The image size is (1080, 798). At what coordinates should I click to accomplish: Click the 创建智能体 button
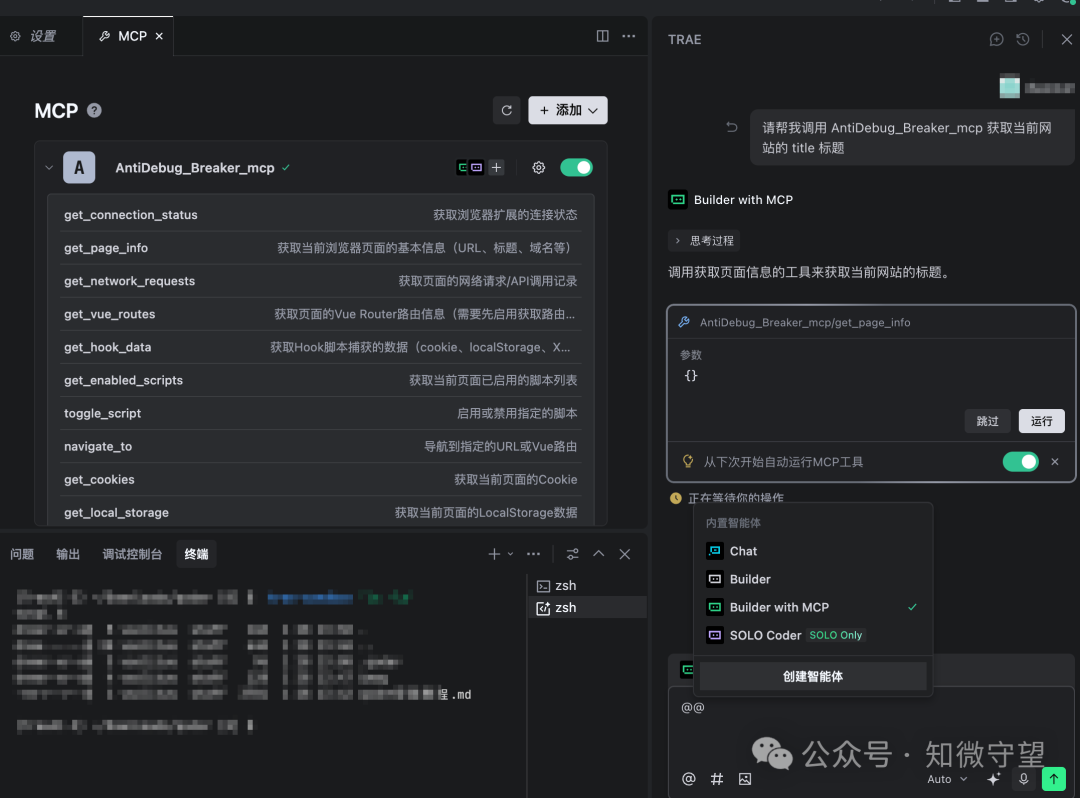813,676
